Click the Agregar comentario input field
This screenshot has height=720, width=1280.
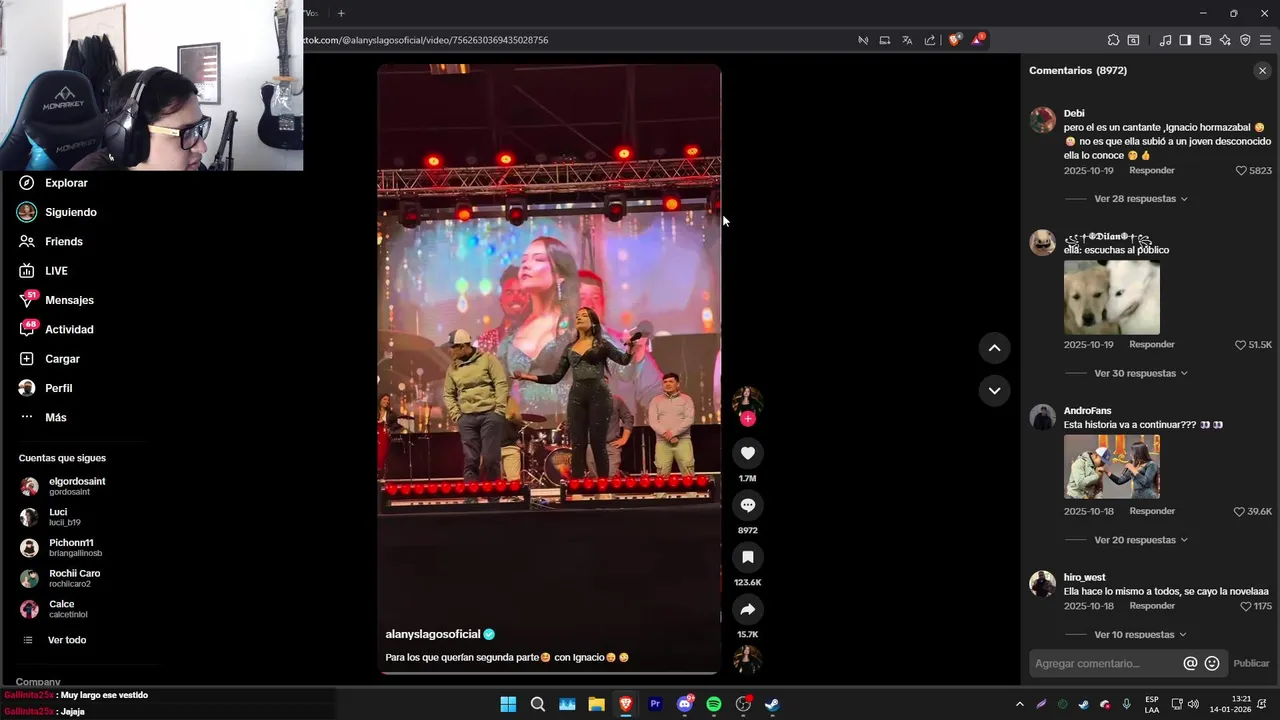click(x=1106, y=663)
